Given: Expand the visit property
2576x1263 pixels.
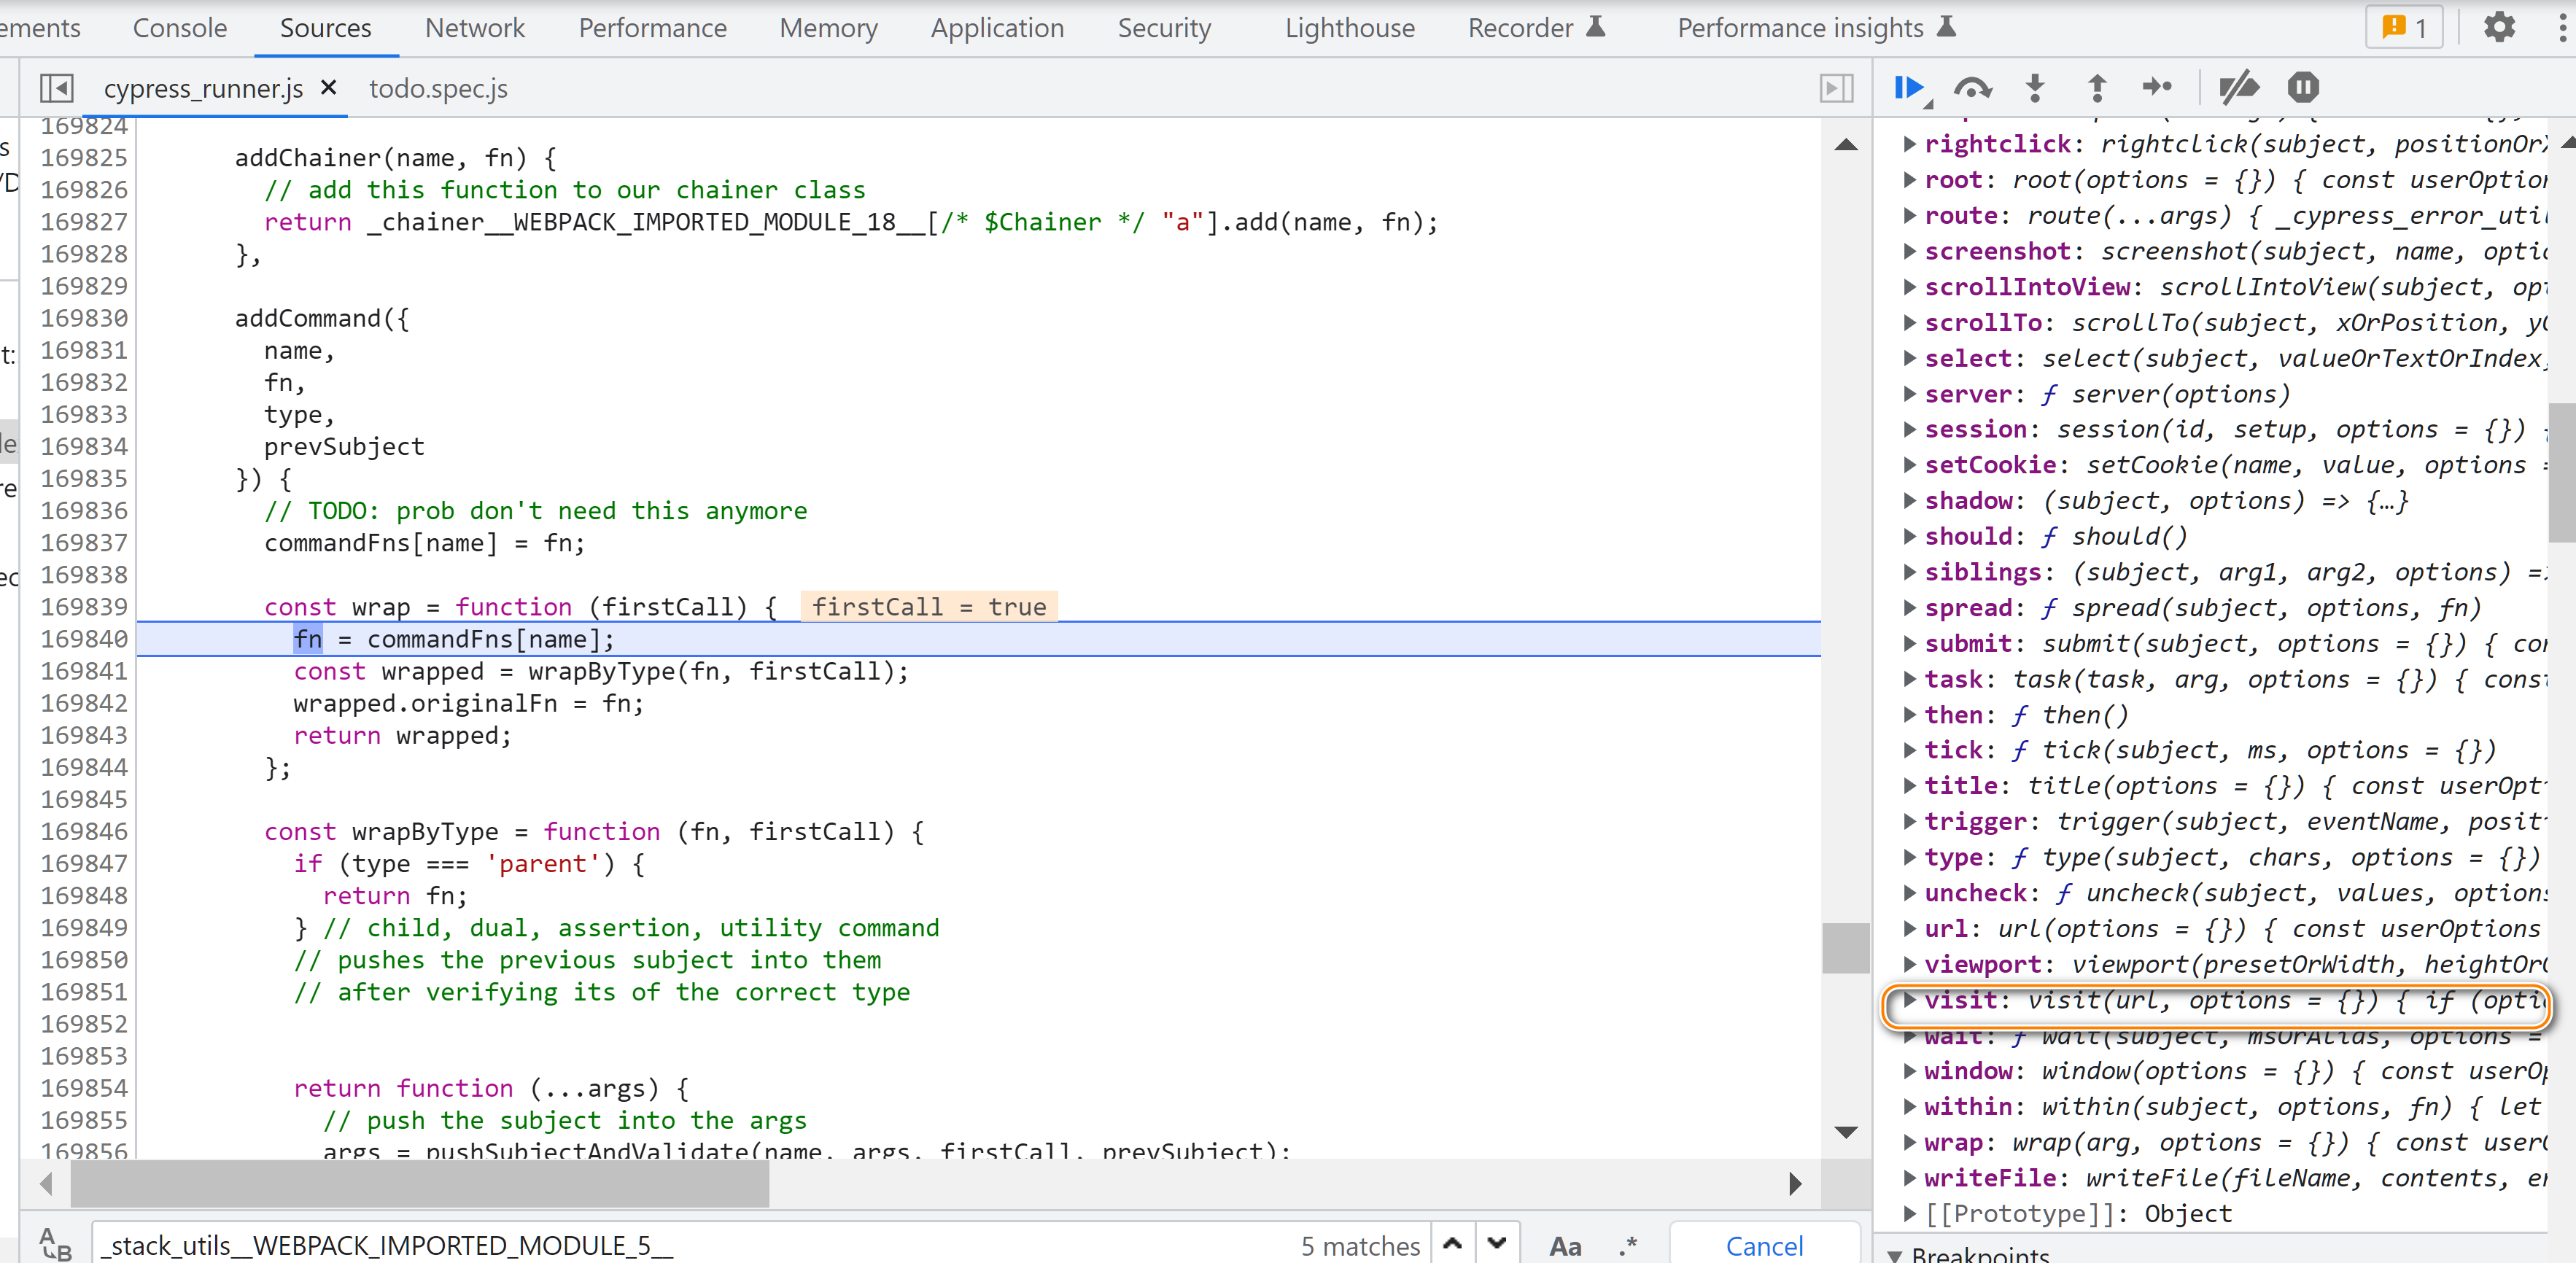Looking at the screenshot, I should (x=1909, y=1000).
